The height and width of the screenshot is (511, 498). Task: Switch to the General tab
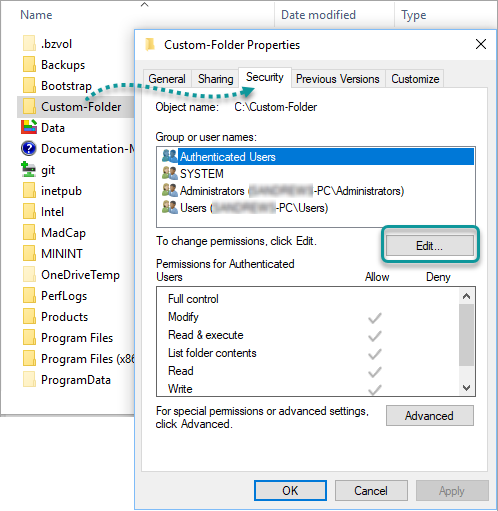click(167, 79)
